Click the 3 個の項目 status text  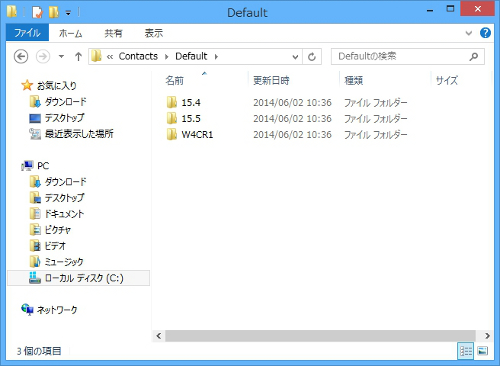39,351
